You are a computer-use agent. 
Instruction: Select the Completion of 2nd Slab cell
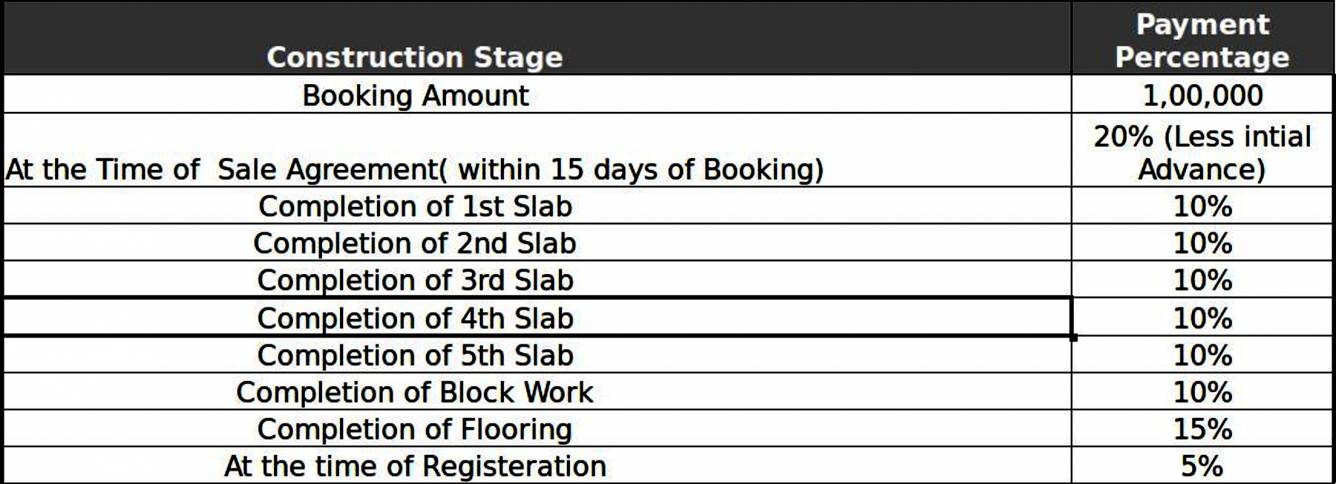[x=416, y=243]
